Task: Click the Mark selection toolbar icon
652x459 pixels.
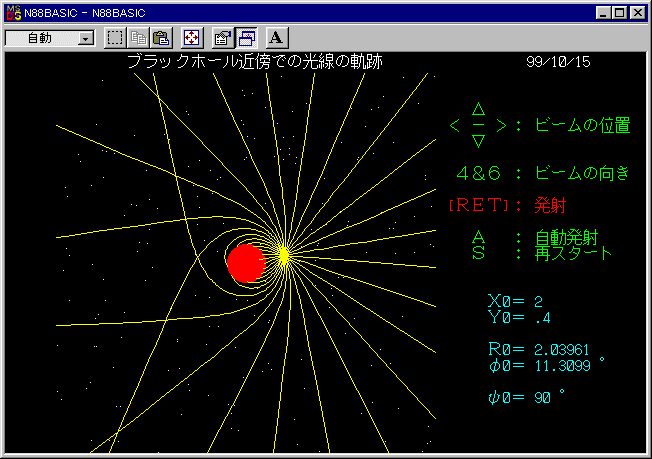Action: pyautogui.click(x=115, y=38)
